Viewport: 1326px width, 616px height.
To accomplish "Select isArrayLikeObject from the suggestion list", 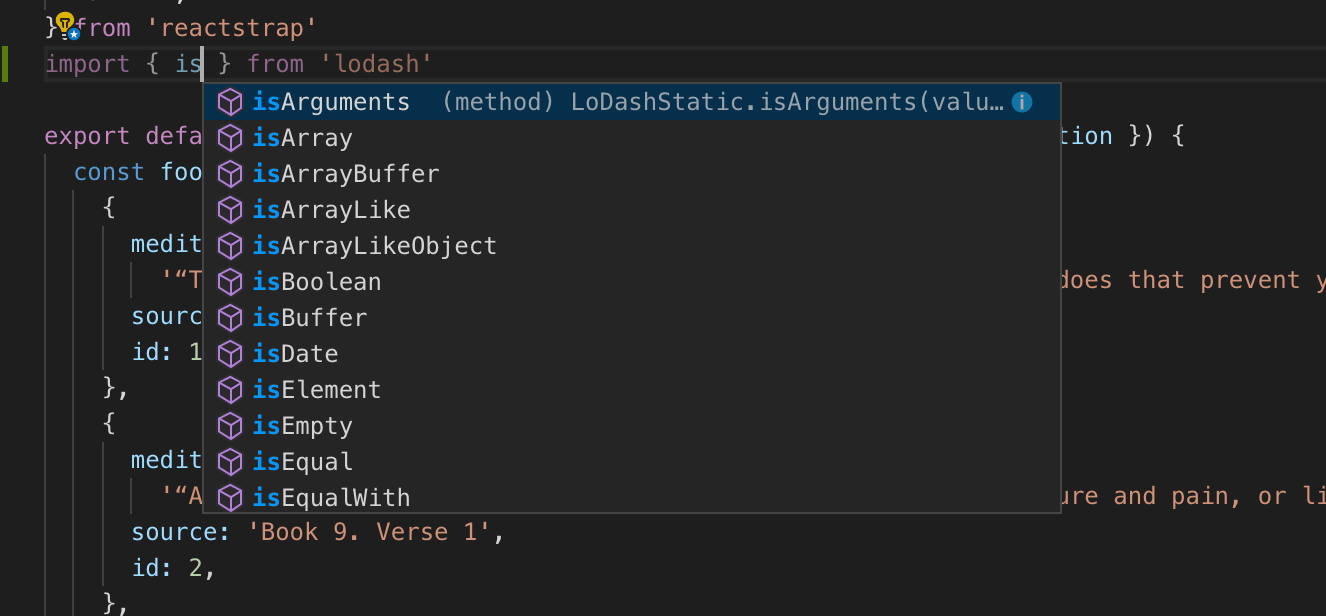I will click(375, 245).
